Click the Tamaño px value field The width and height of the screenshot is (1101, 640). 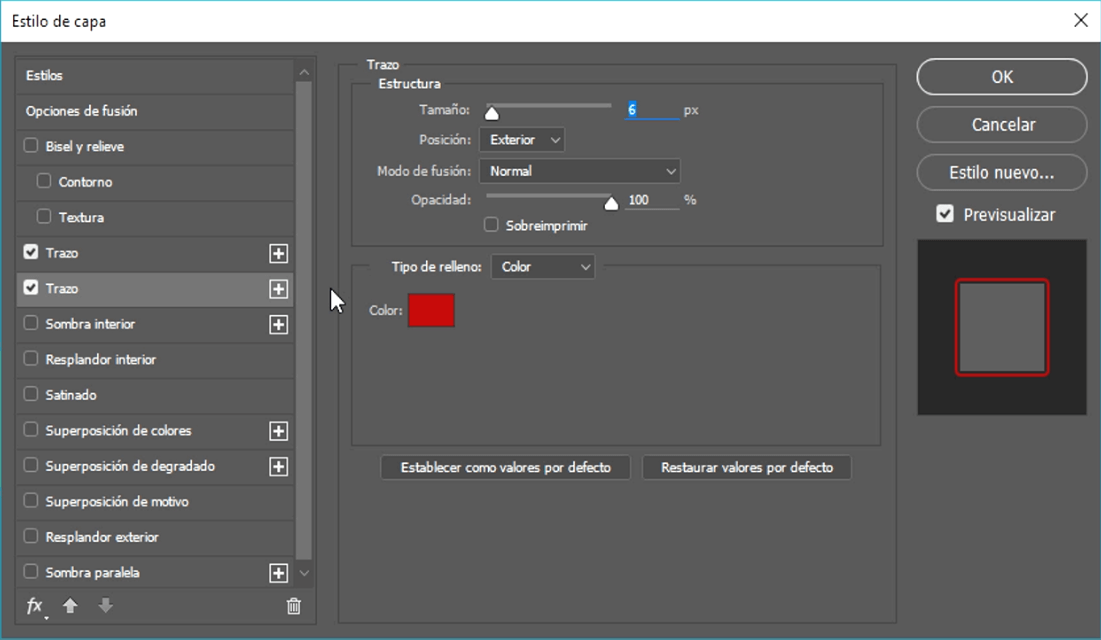[652, 110]
